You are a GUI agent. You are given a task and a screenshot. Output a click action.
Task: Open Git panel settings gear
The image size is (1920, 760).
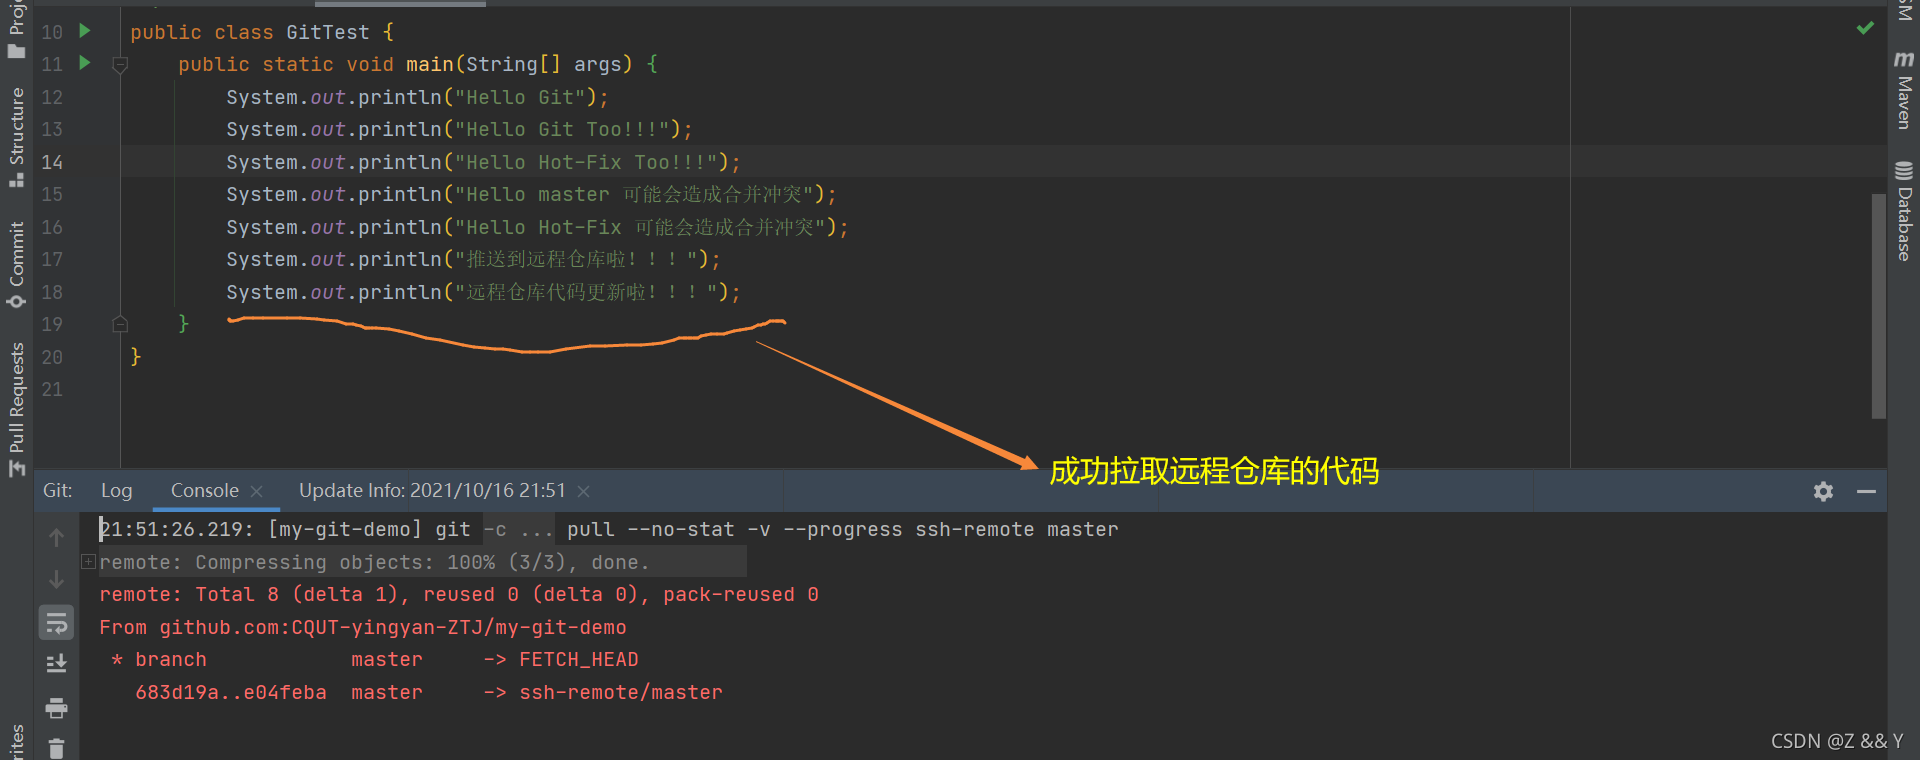pyautogui.click(x=1823, y=491)
